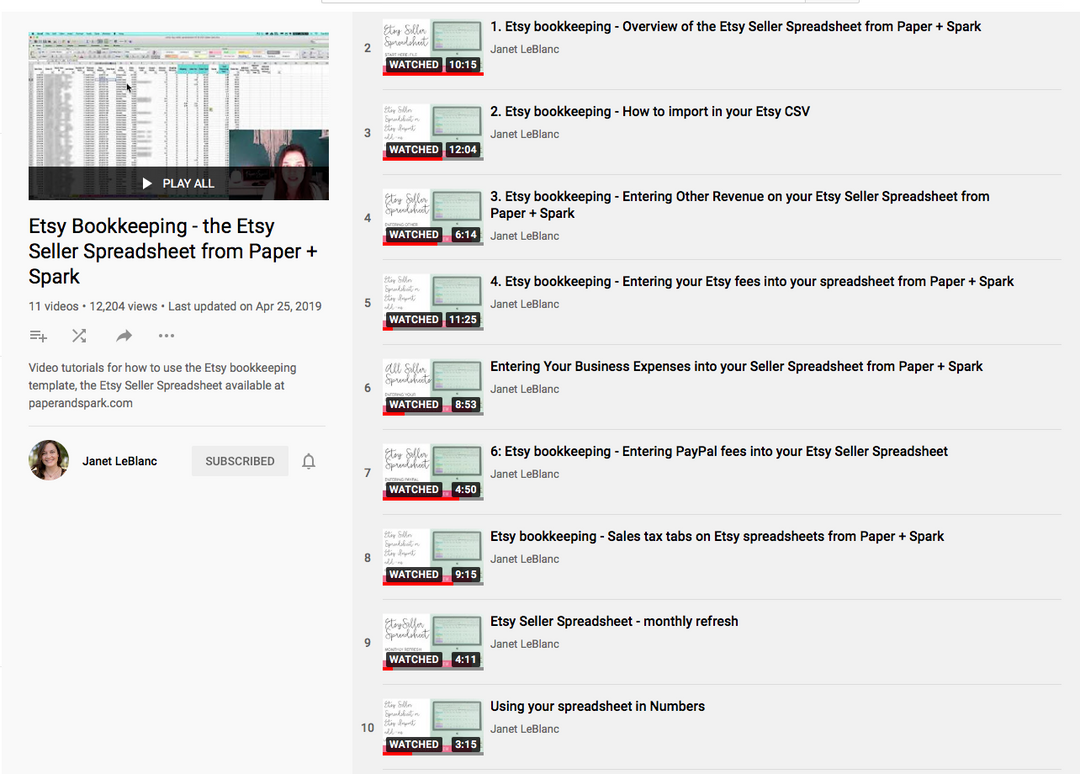The height and width of the screenshot is (774, 1080).
Task: Open video titled How to import Etsy CSV
Action: (x=649, y=112)
